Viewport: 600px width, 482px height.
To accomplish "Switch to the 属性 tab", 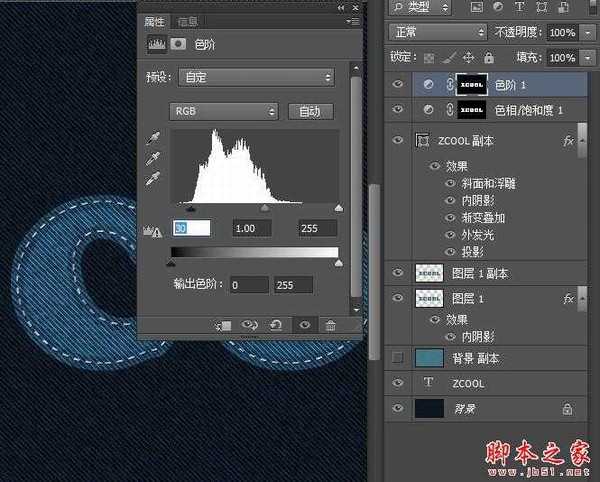I will tap(154, 22).
